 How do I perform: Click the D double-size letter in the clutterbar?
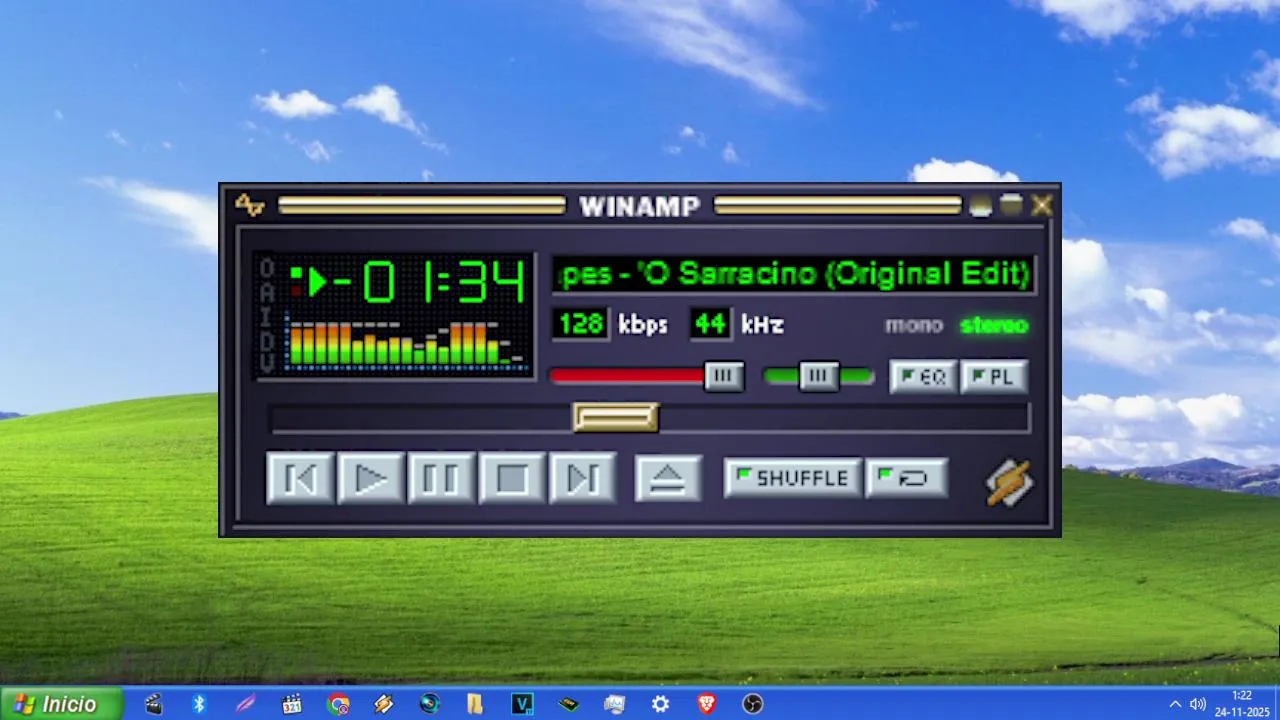[266, 340]
